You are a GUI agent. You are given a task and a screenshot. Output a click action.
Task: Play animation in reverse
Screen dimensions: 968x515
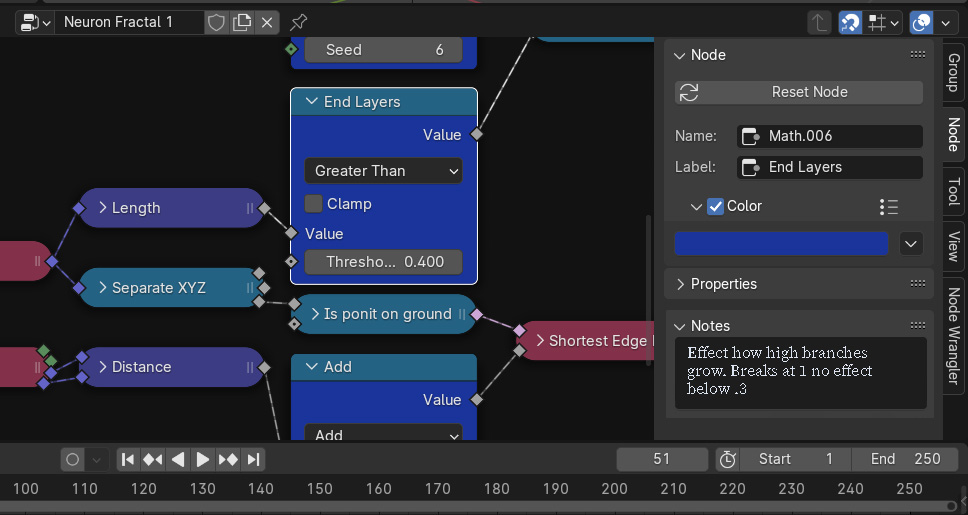(x=178, y=460)
